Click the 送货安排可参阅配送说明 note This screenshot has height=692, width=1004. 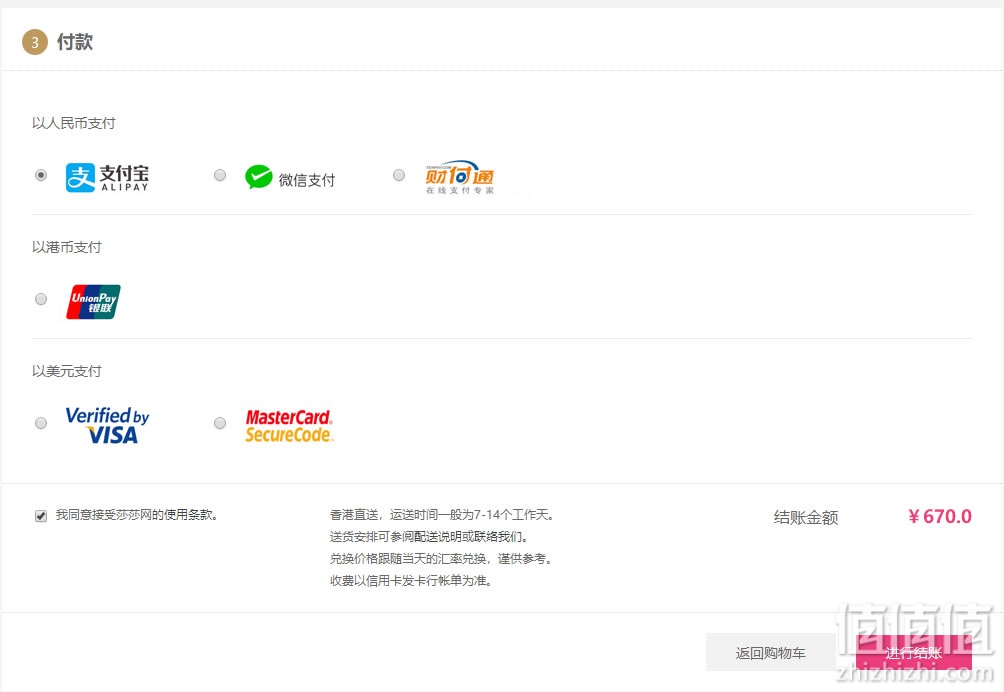point(429,536)
